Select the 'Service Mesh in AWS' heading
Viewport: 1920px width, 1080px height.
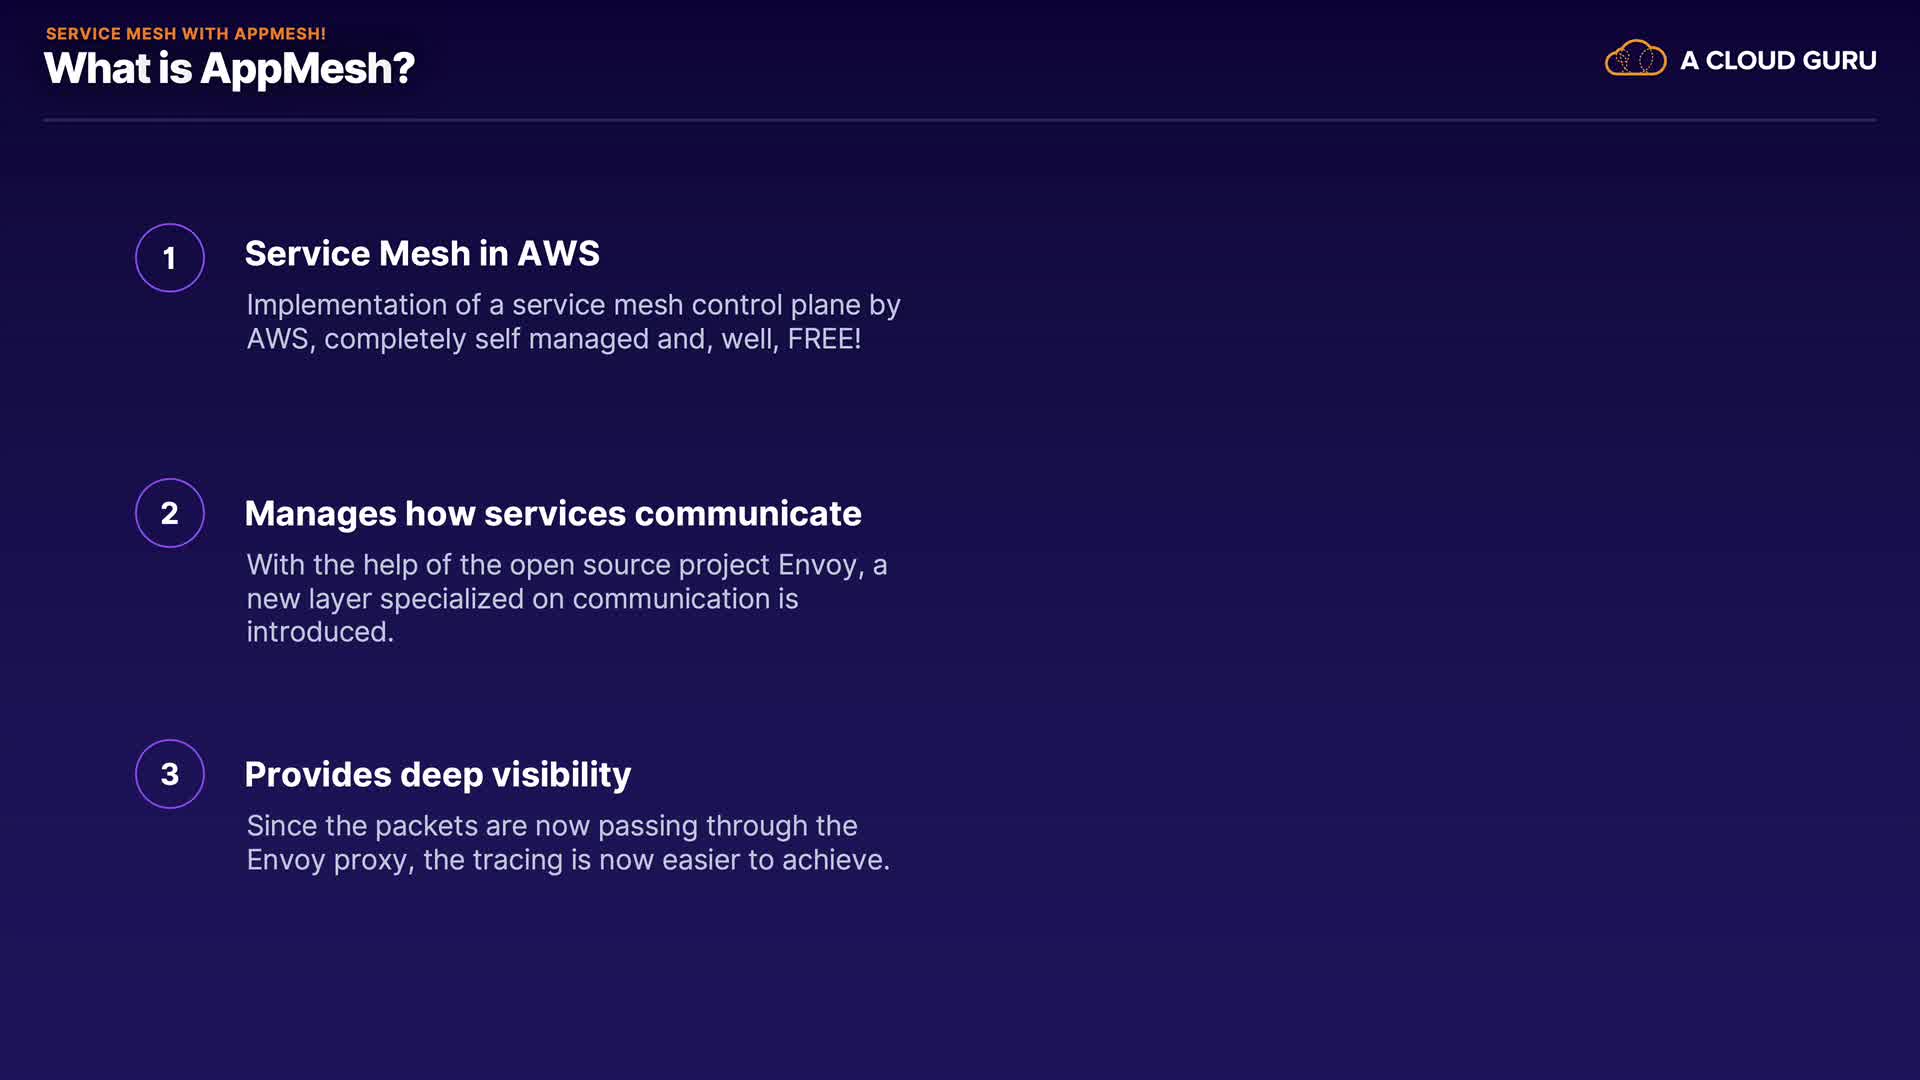tap(422, 254)
